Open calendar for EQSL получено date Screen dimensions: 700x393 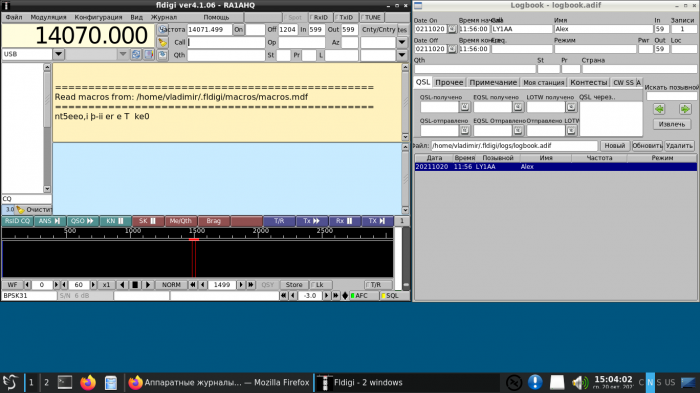[x=518, y=107]
